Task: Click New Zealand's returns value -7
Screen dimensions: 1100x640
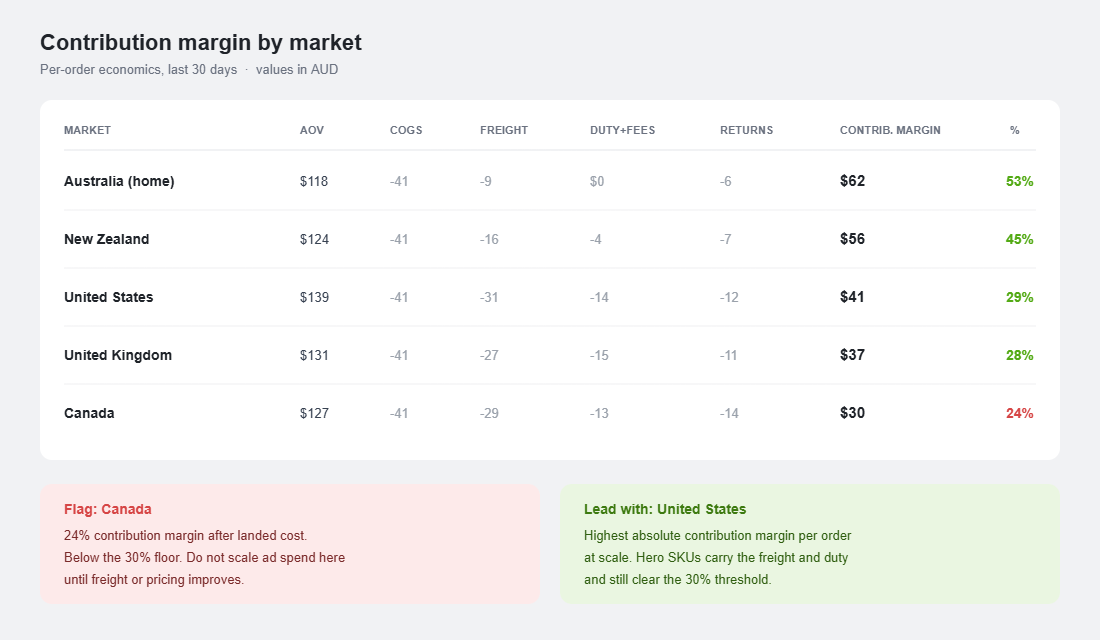Action: [725, 239]
